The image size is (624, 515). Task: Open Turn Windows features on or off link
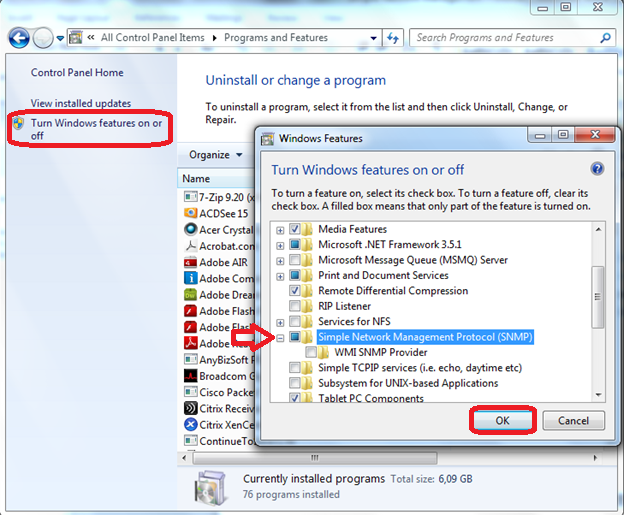[x=96, y=129]
